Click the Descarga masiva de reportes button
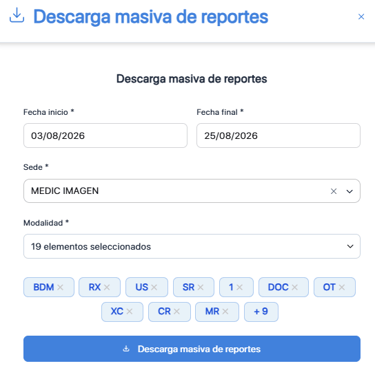 [192, 349]
